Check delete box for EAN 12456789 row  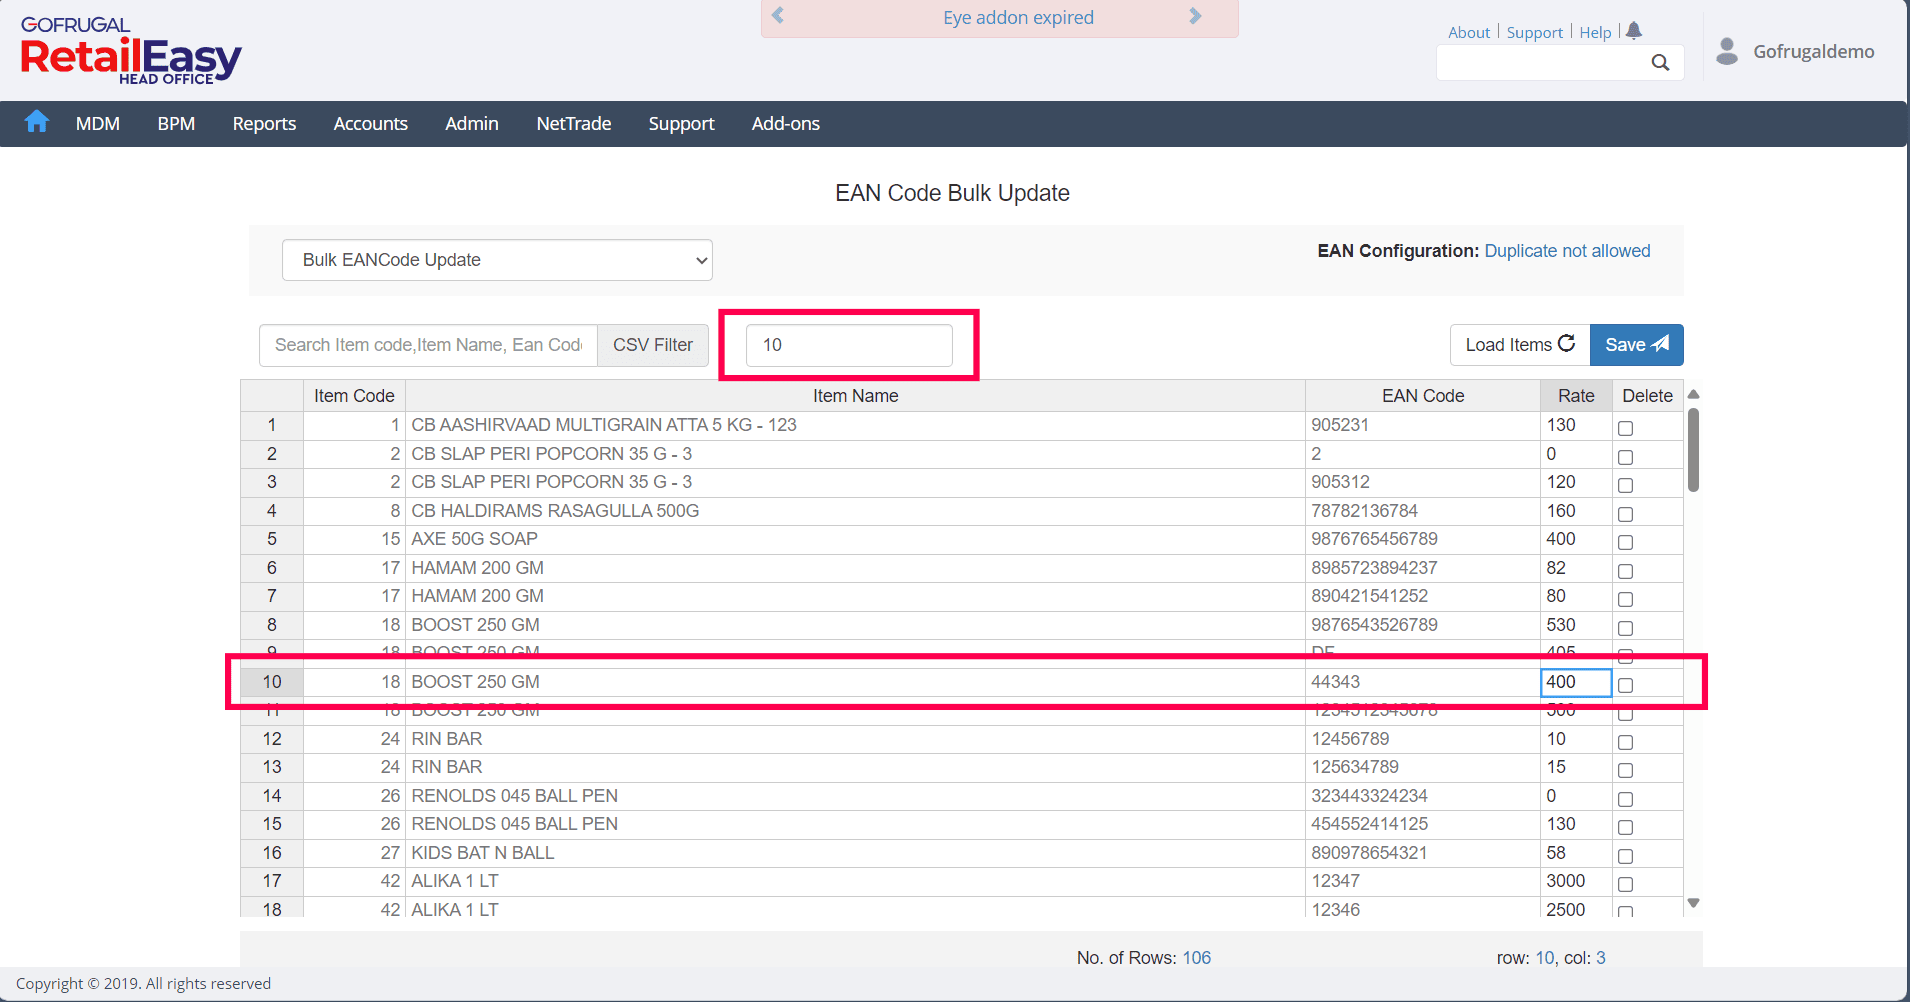tap(1626, 742)
